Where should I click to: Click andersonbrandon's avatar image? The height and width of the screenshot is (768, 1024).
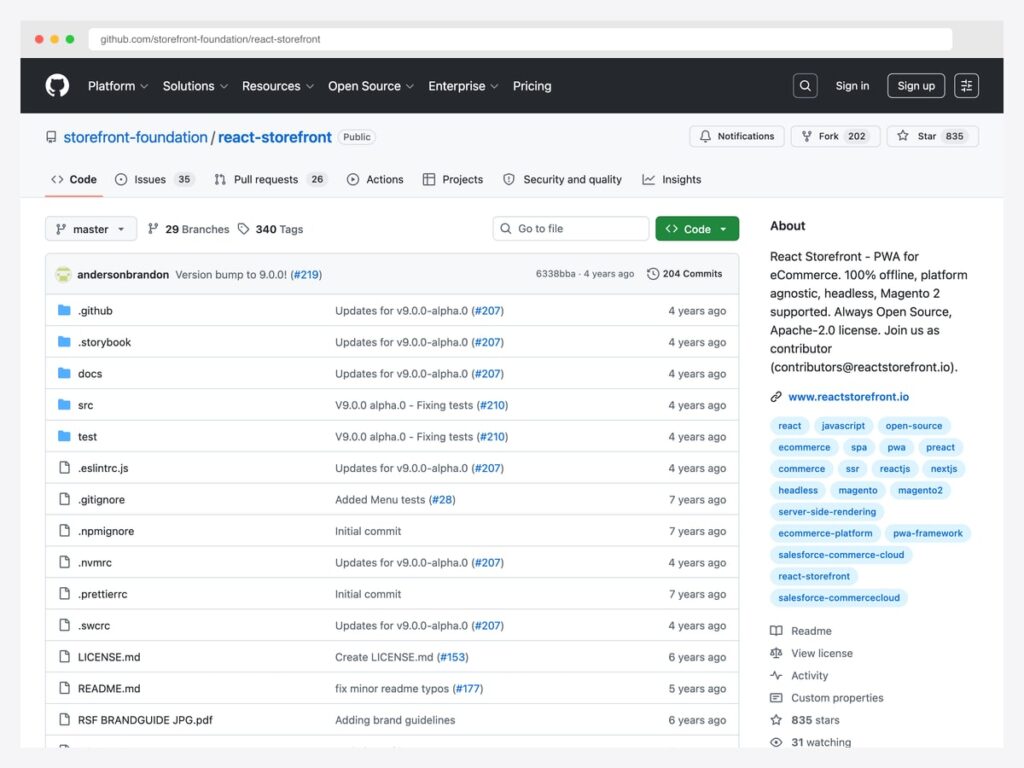tap(63, 274)
